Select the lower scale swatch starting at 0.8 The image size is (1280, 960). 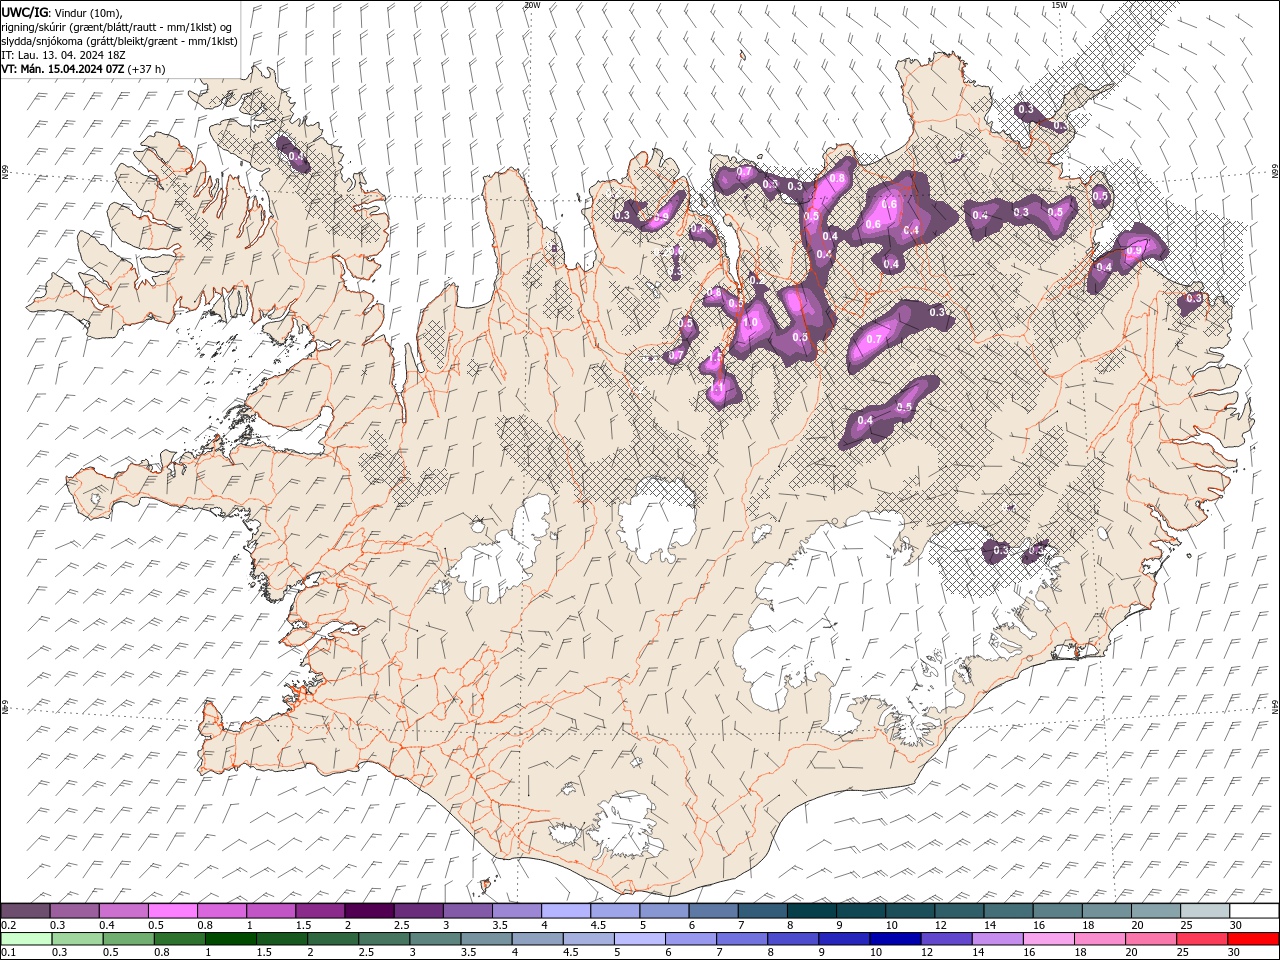[x=179, y=939]
